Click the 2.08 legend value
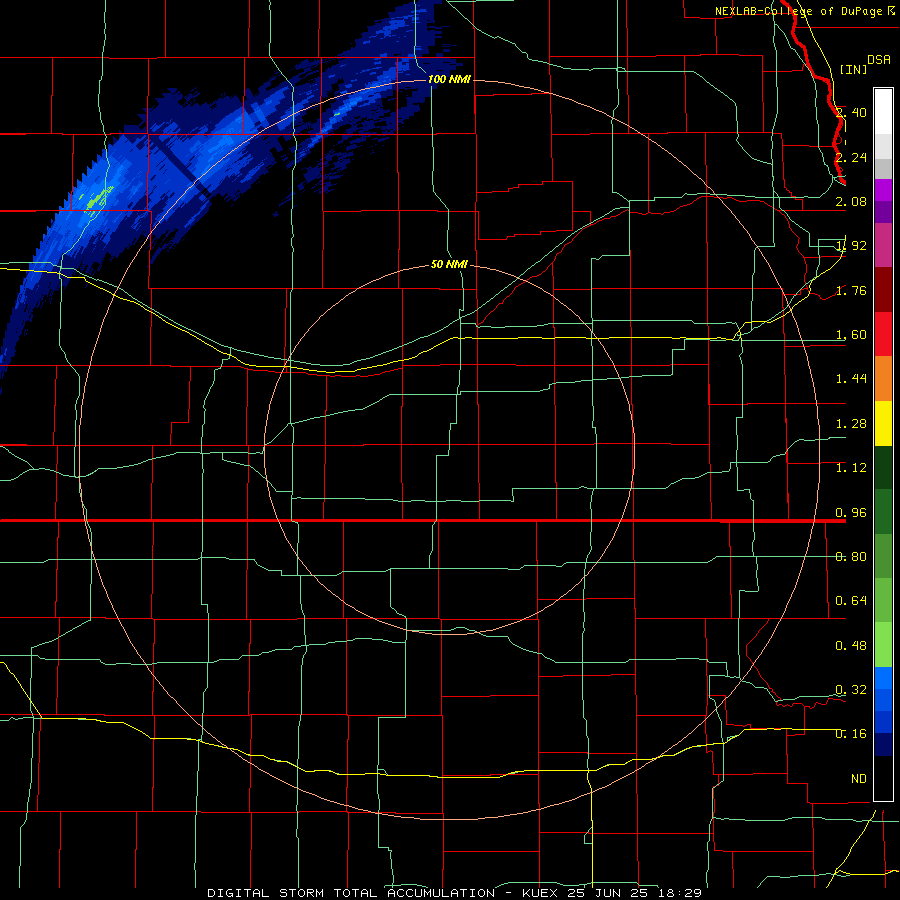 click(851, 201)
